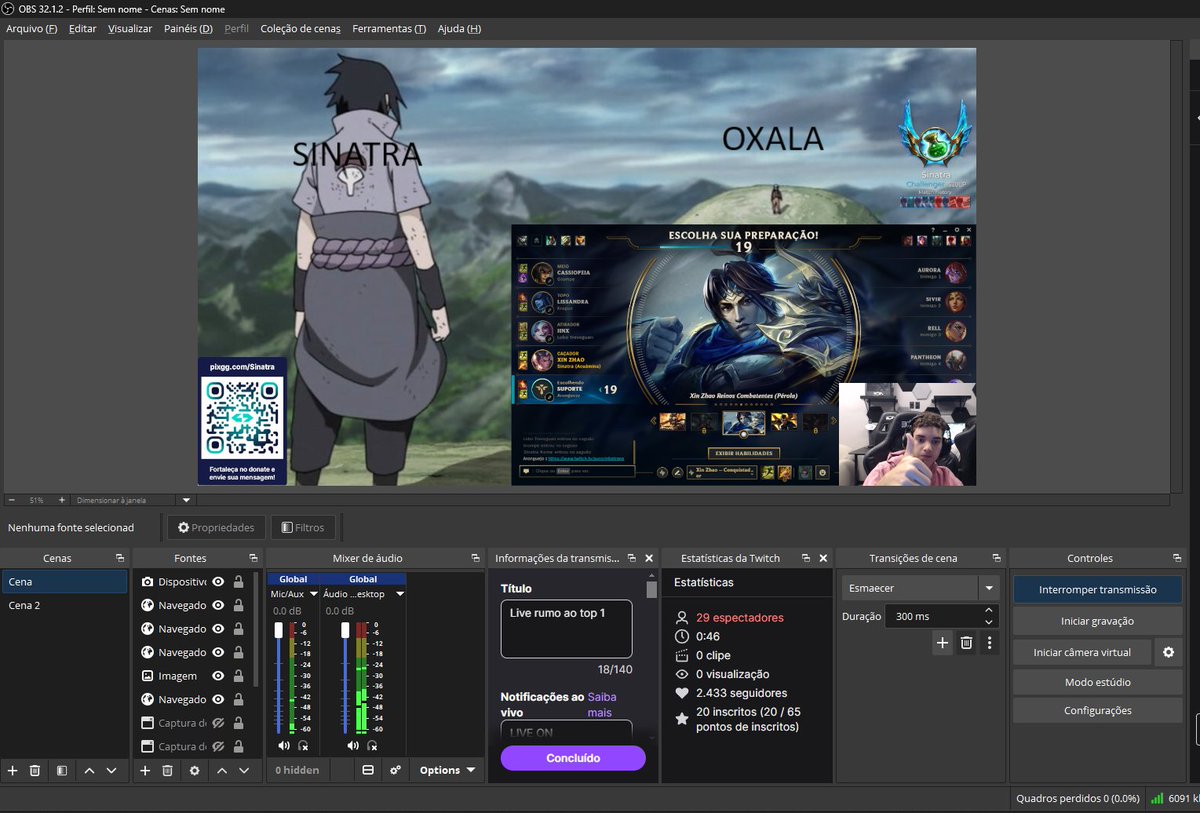Open the Painéis menu
The image size is (1200, 813).
[188, 29]
